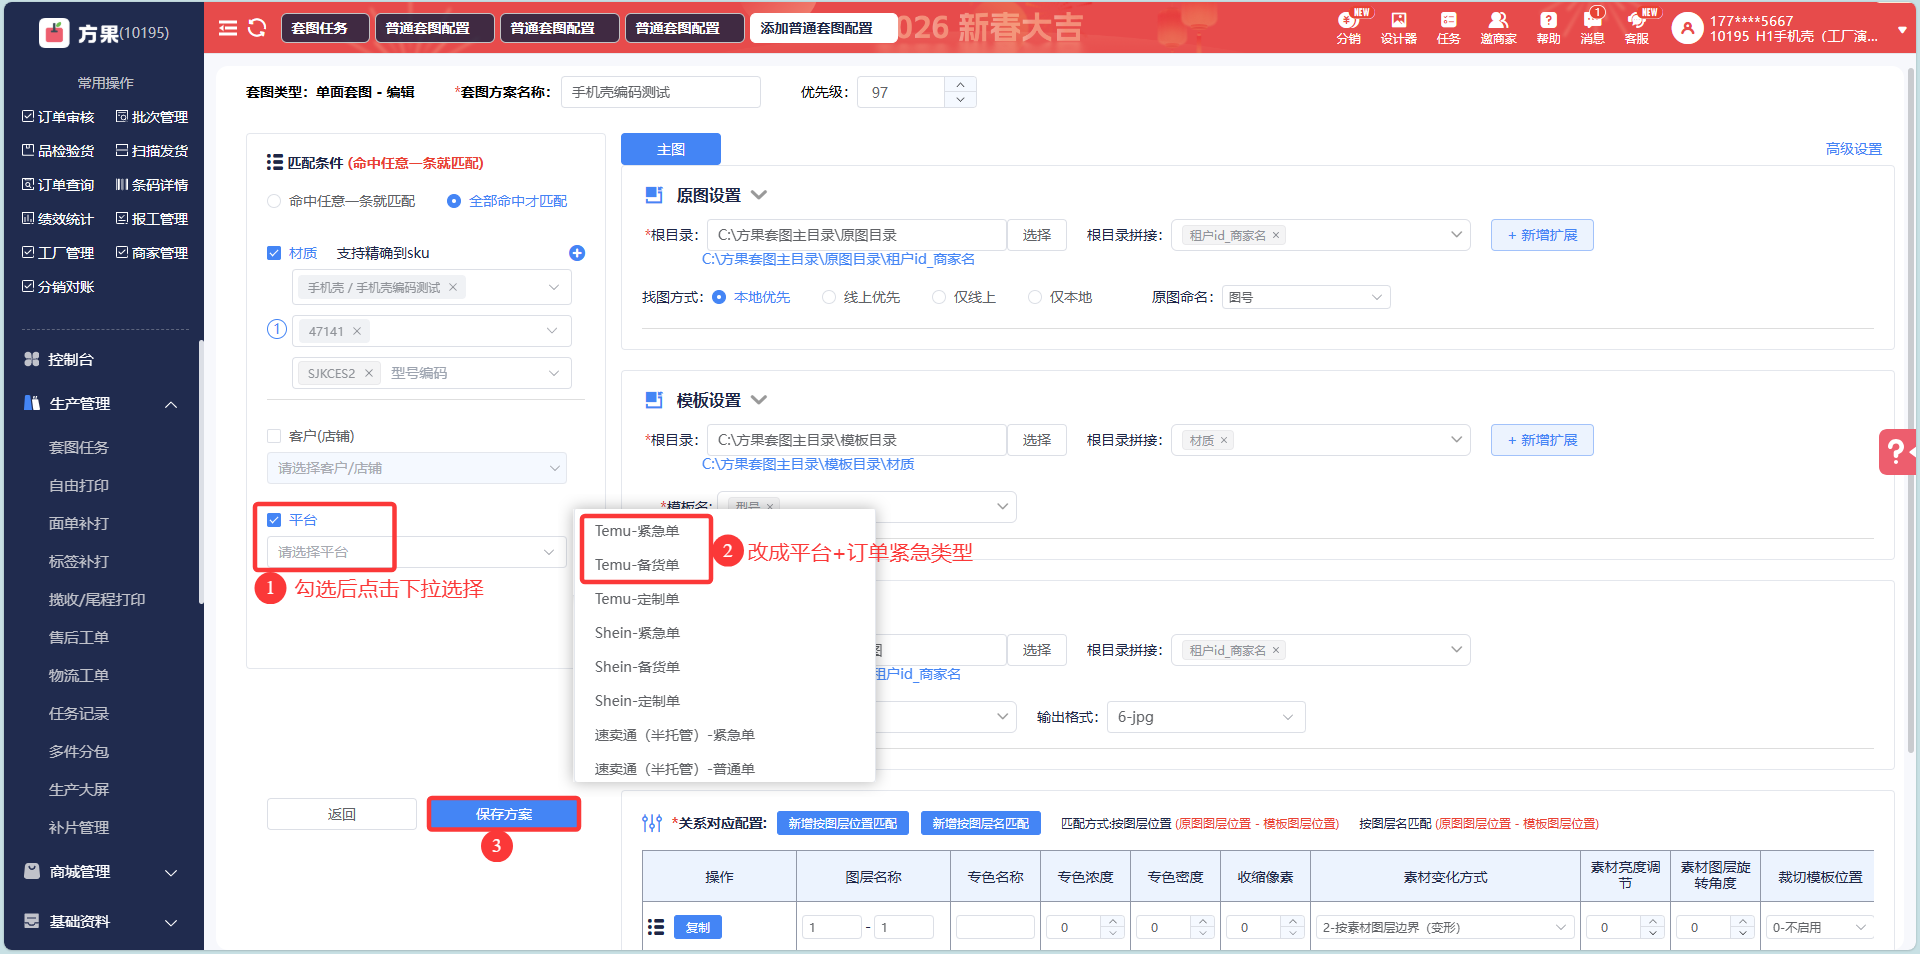
Task: Add a material condition with plus icon
Action: coord(577,253)
